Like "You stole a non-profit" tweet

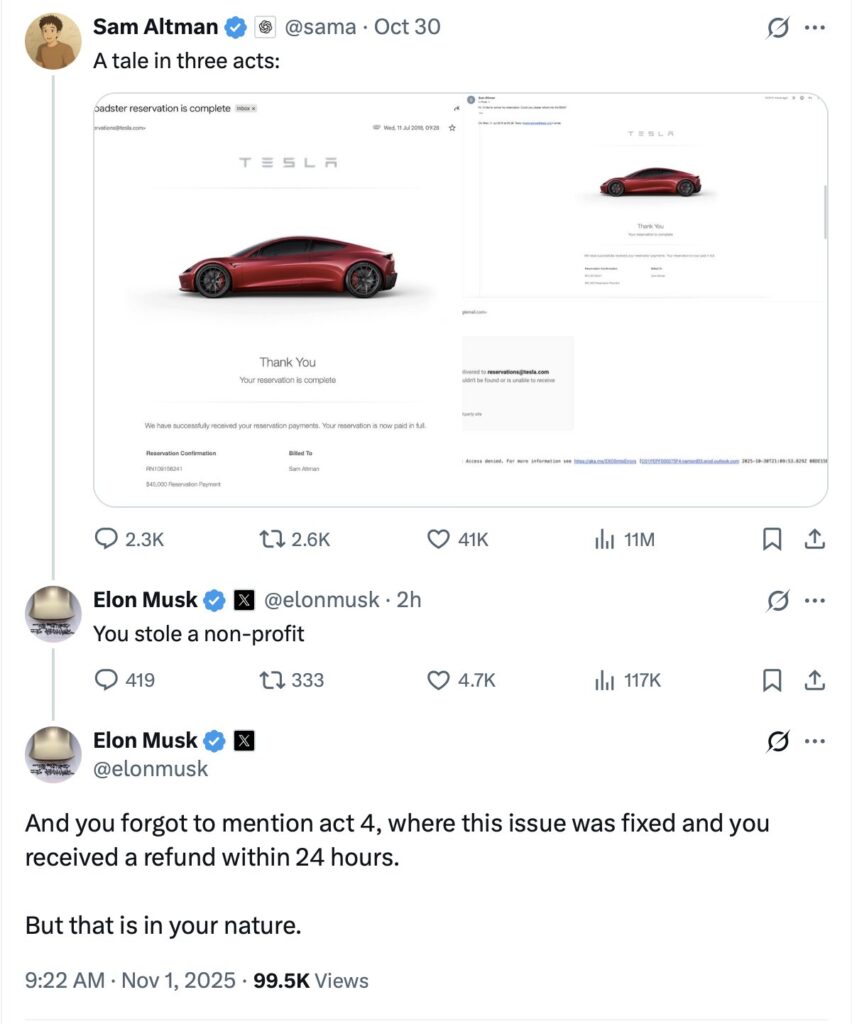click(438, 680)
